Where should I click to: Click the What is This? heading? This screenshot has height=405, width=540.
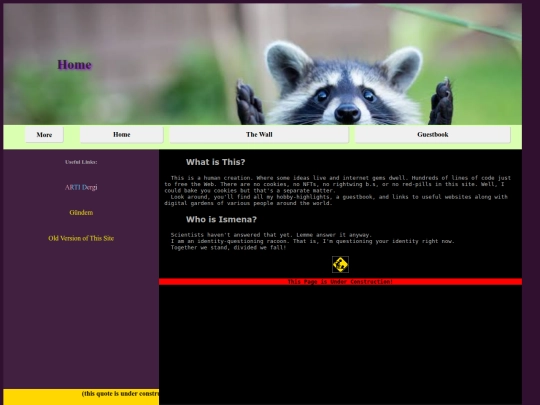click(216, 162)
